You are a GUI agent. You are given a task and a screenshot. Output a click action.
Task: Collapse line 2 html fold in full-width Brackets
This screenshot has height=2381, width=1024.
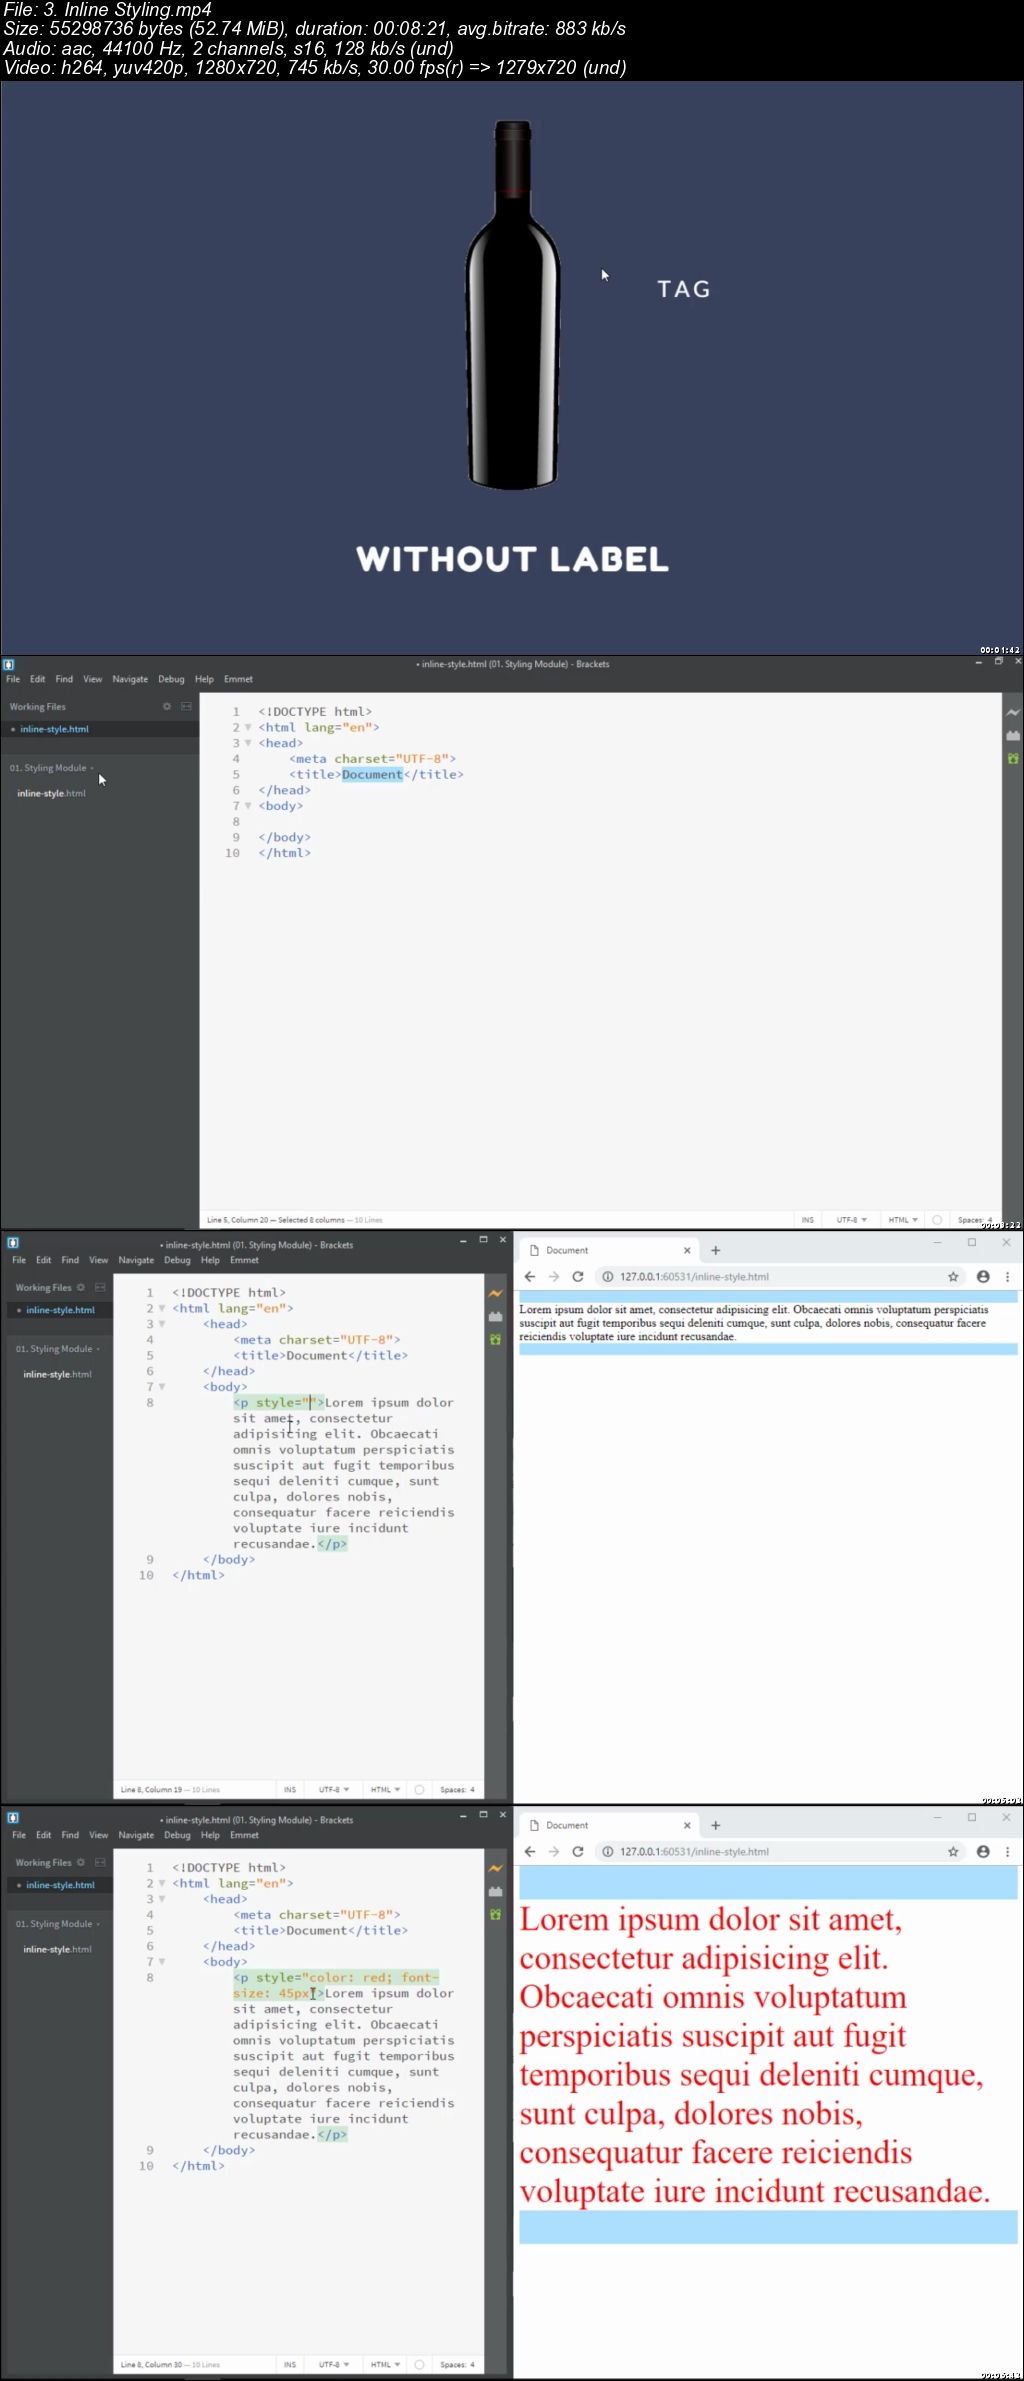[248, 727]
